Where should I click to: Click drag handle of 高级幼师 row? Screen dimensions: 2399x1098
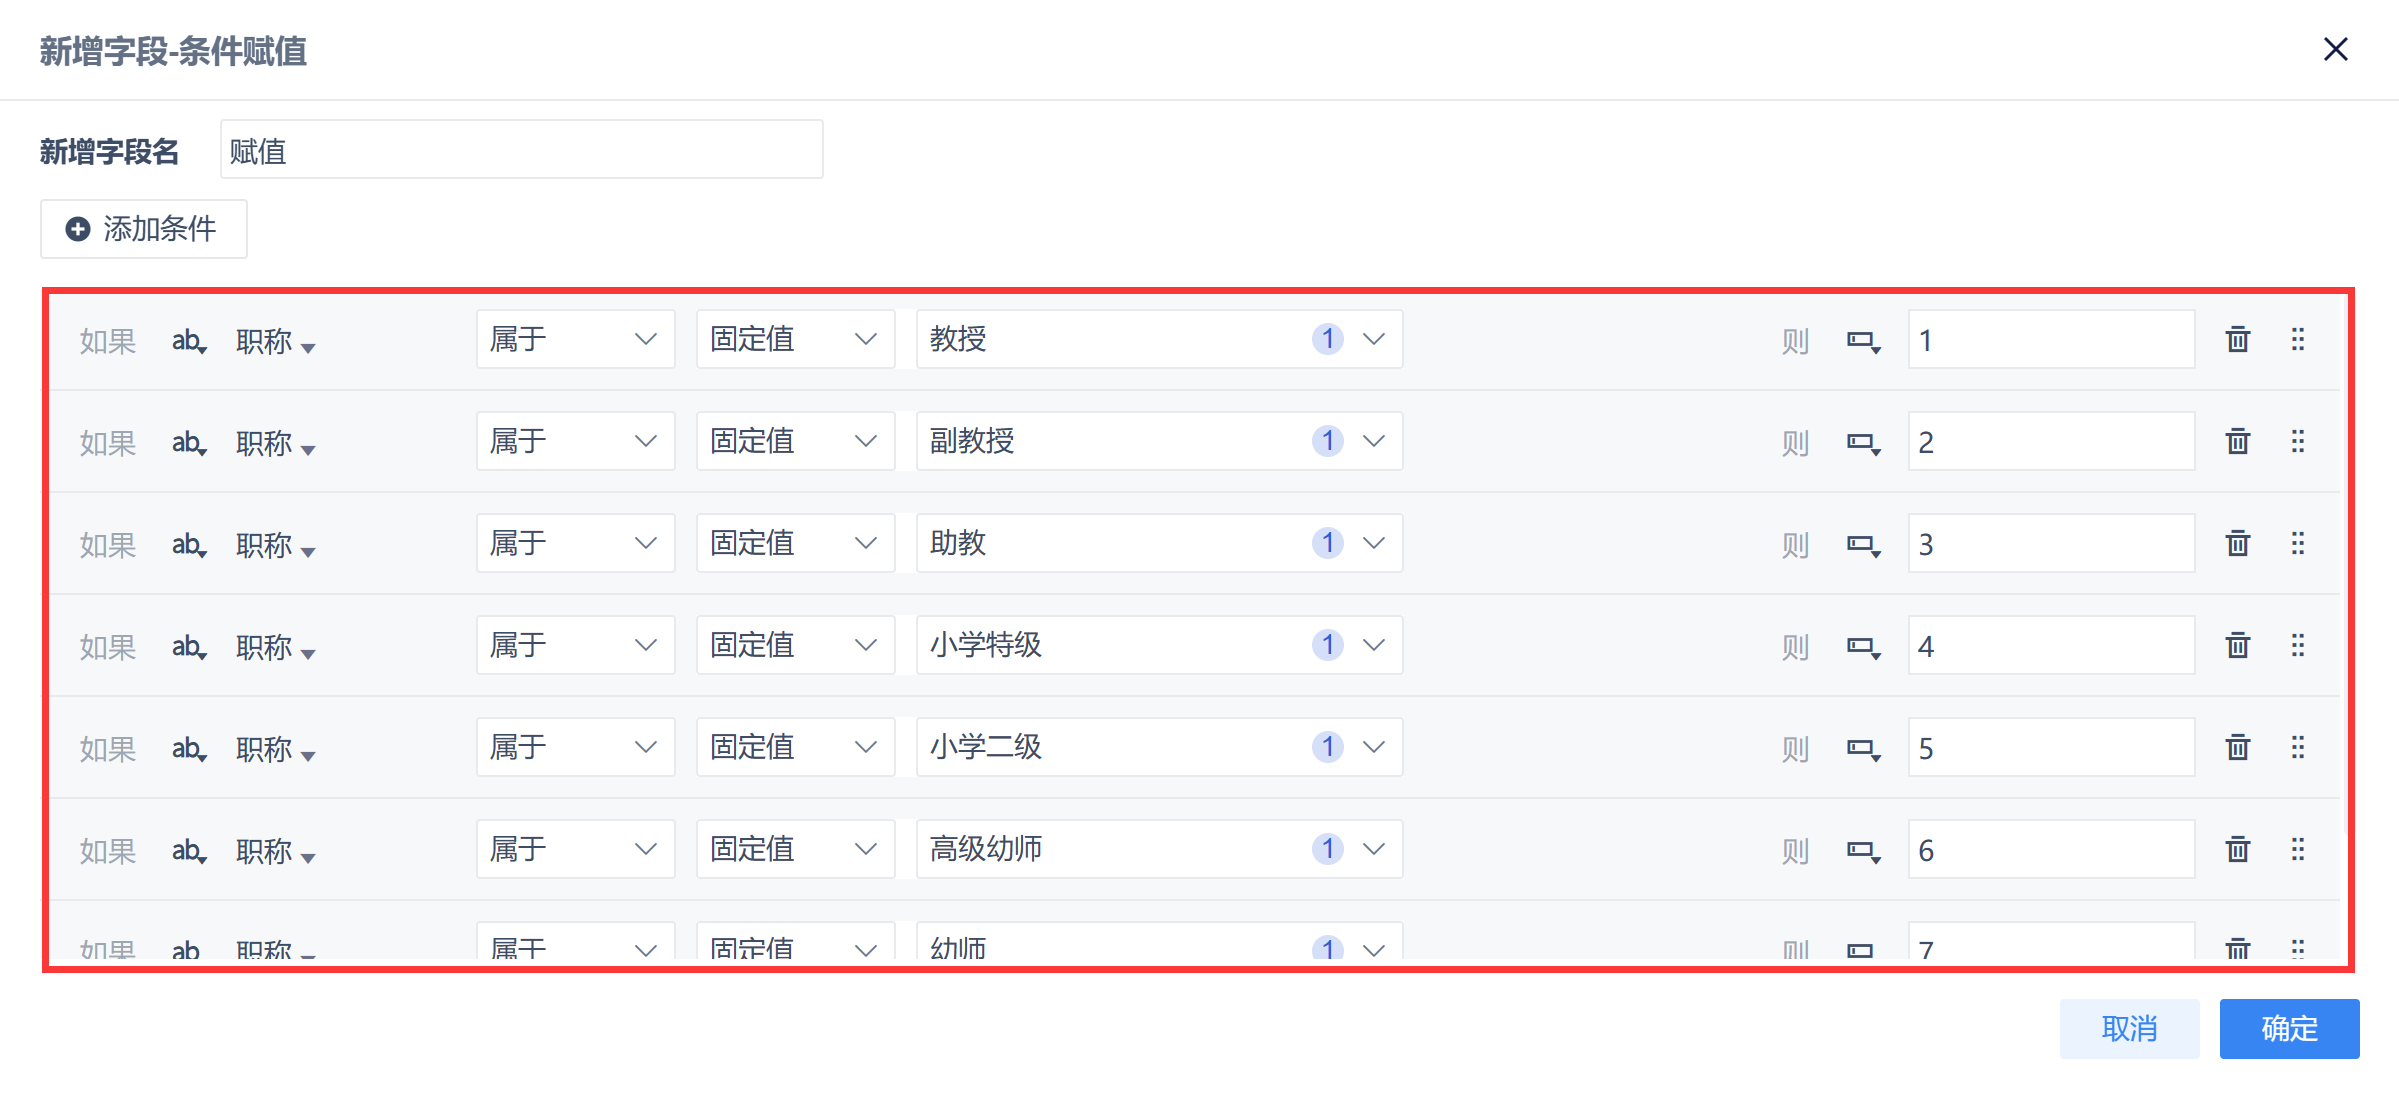[2298, 849]
